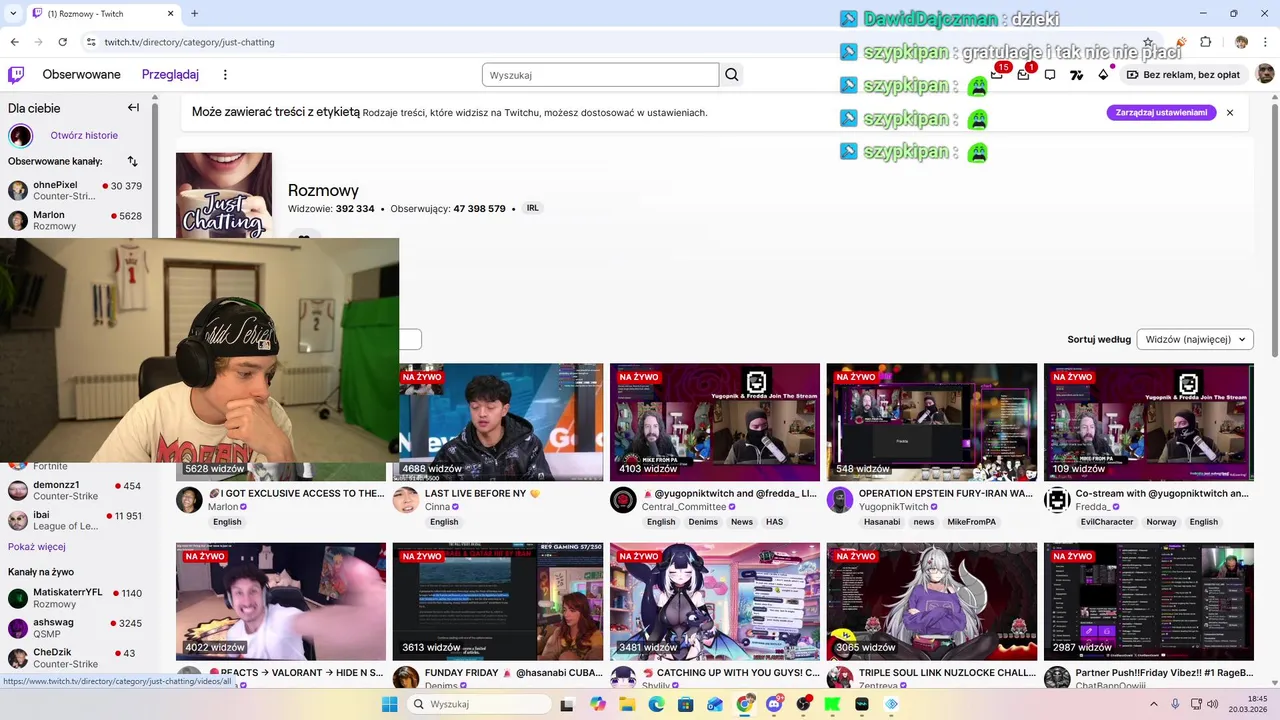1280x720 pixels.
Task: Open Twitch user avatar menu
Action: point(1265,75)
